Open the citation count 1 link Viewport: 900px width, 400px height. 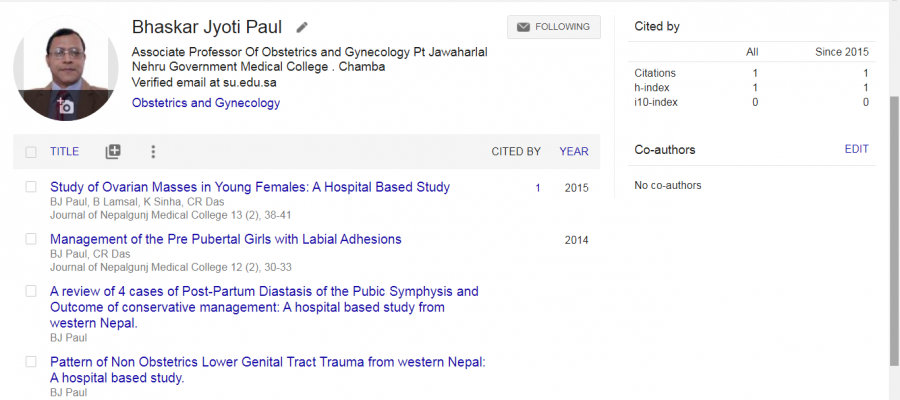(x=538, y=188)
